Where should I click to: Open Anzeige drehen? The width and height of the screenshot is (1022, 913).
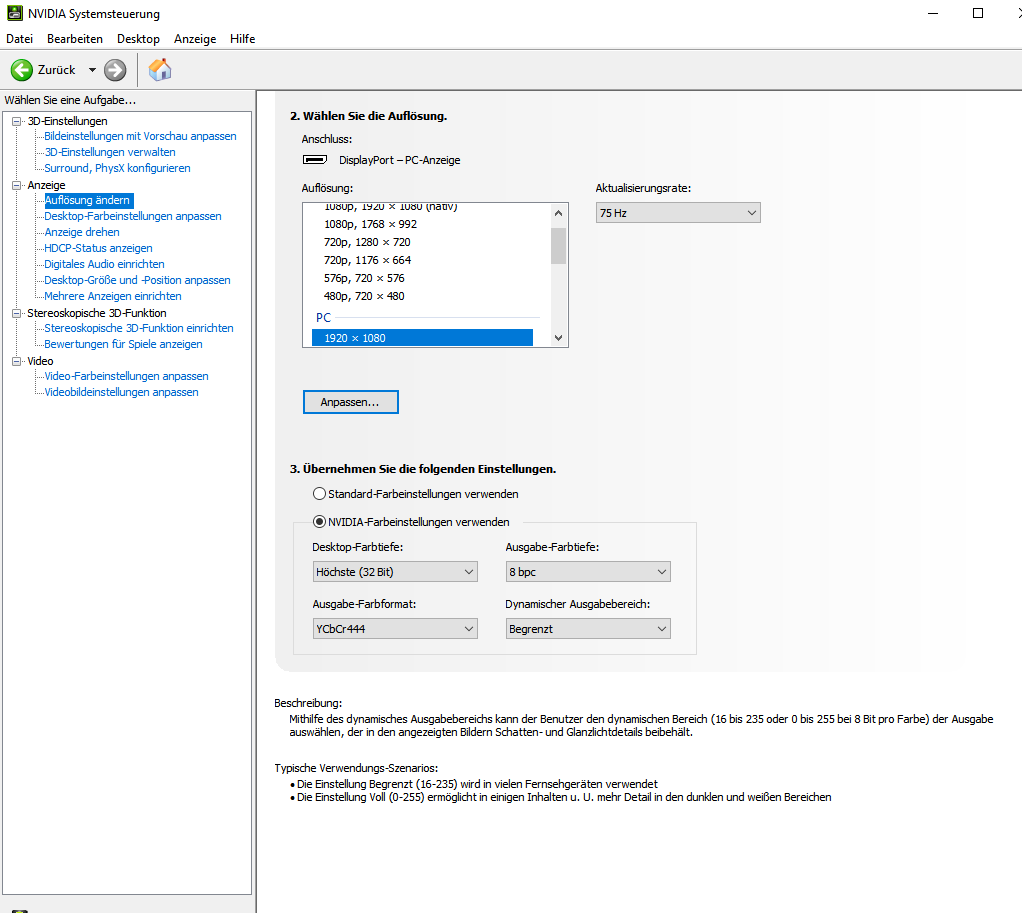(82, 232)
